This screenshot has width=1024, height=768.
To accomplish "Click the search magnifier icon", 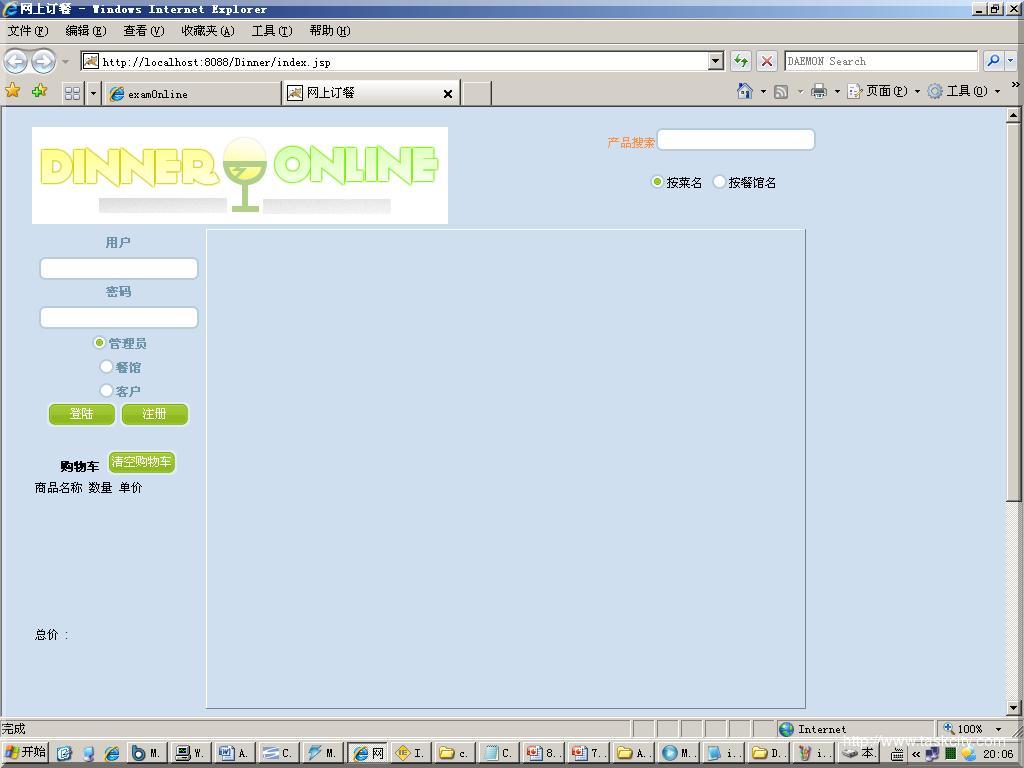I will point(993,61).
